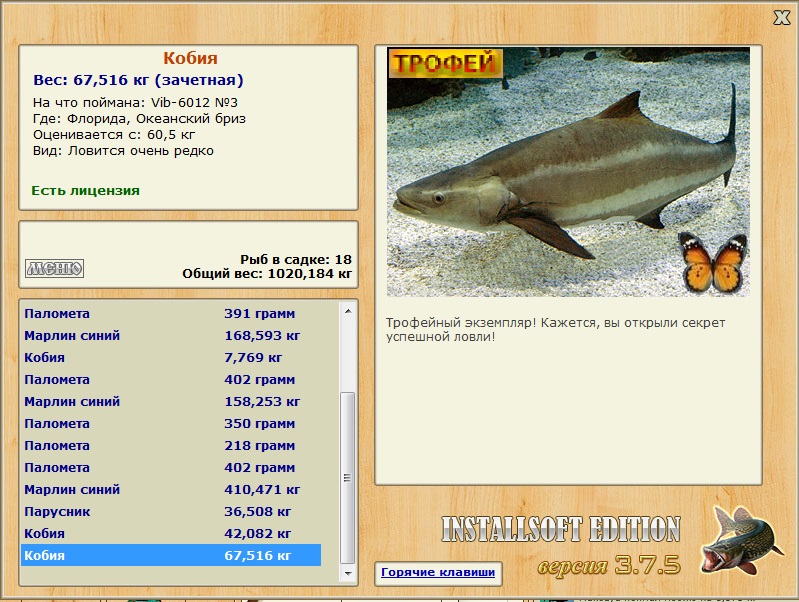
Task: Select Паломета 218 грамм row
Action: tap(171, 445)
